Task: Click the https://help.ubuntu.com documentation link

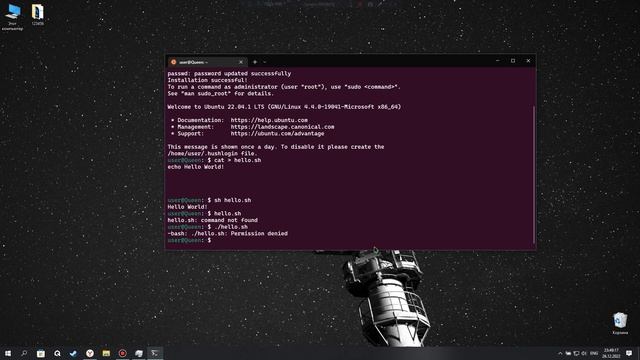Action: pyautogui.click(x=269, y=120)
